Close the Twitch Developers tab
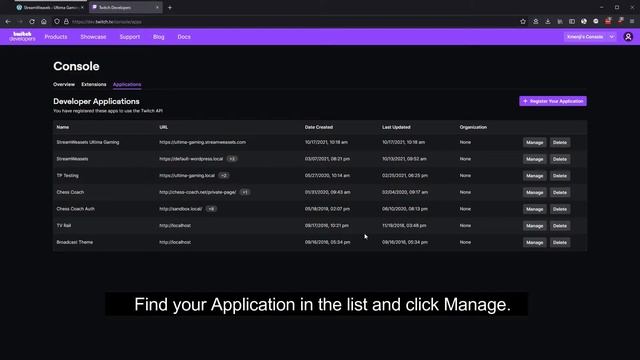The image size is (640, 360). point(157,7)
